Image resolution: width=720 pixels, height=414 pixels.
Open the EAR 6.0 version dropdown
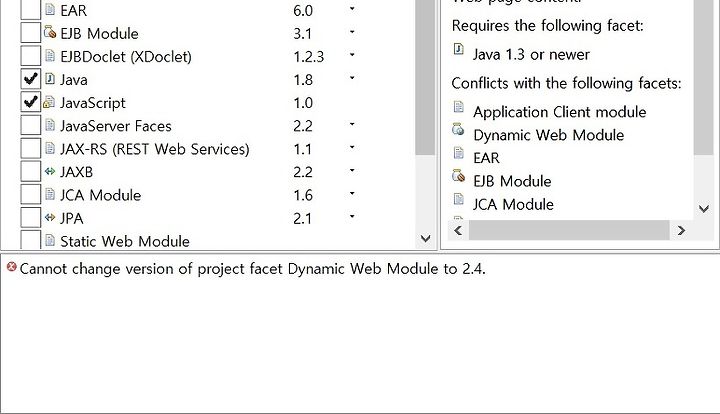click(x=352, y=9)
